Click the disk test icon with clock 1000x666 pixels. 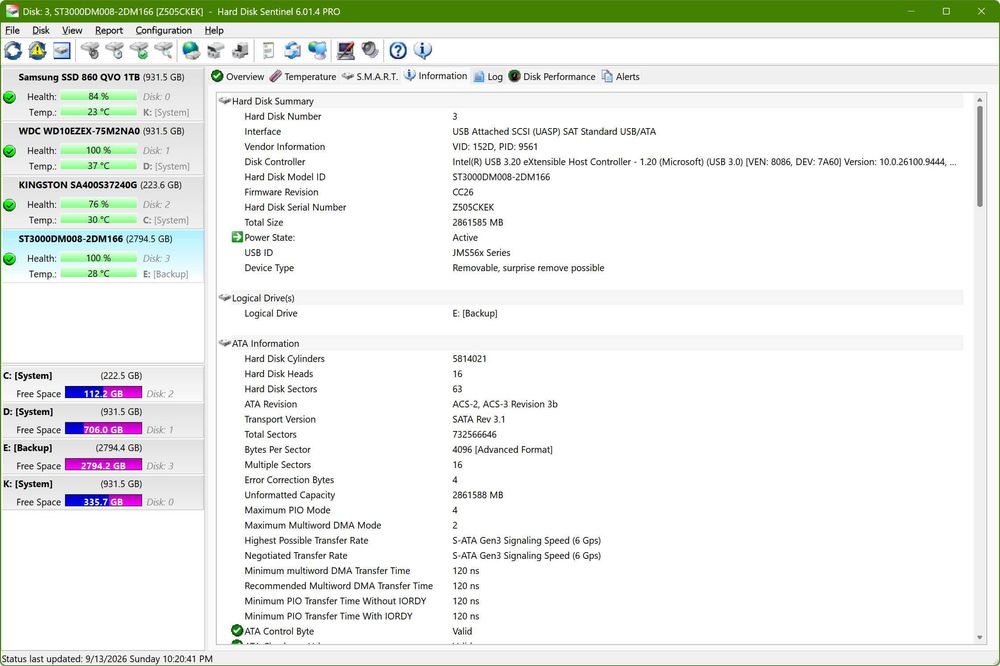115,50
